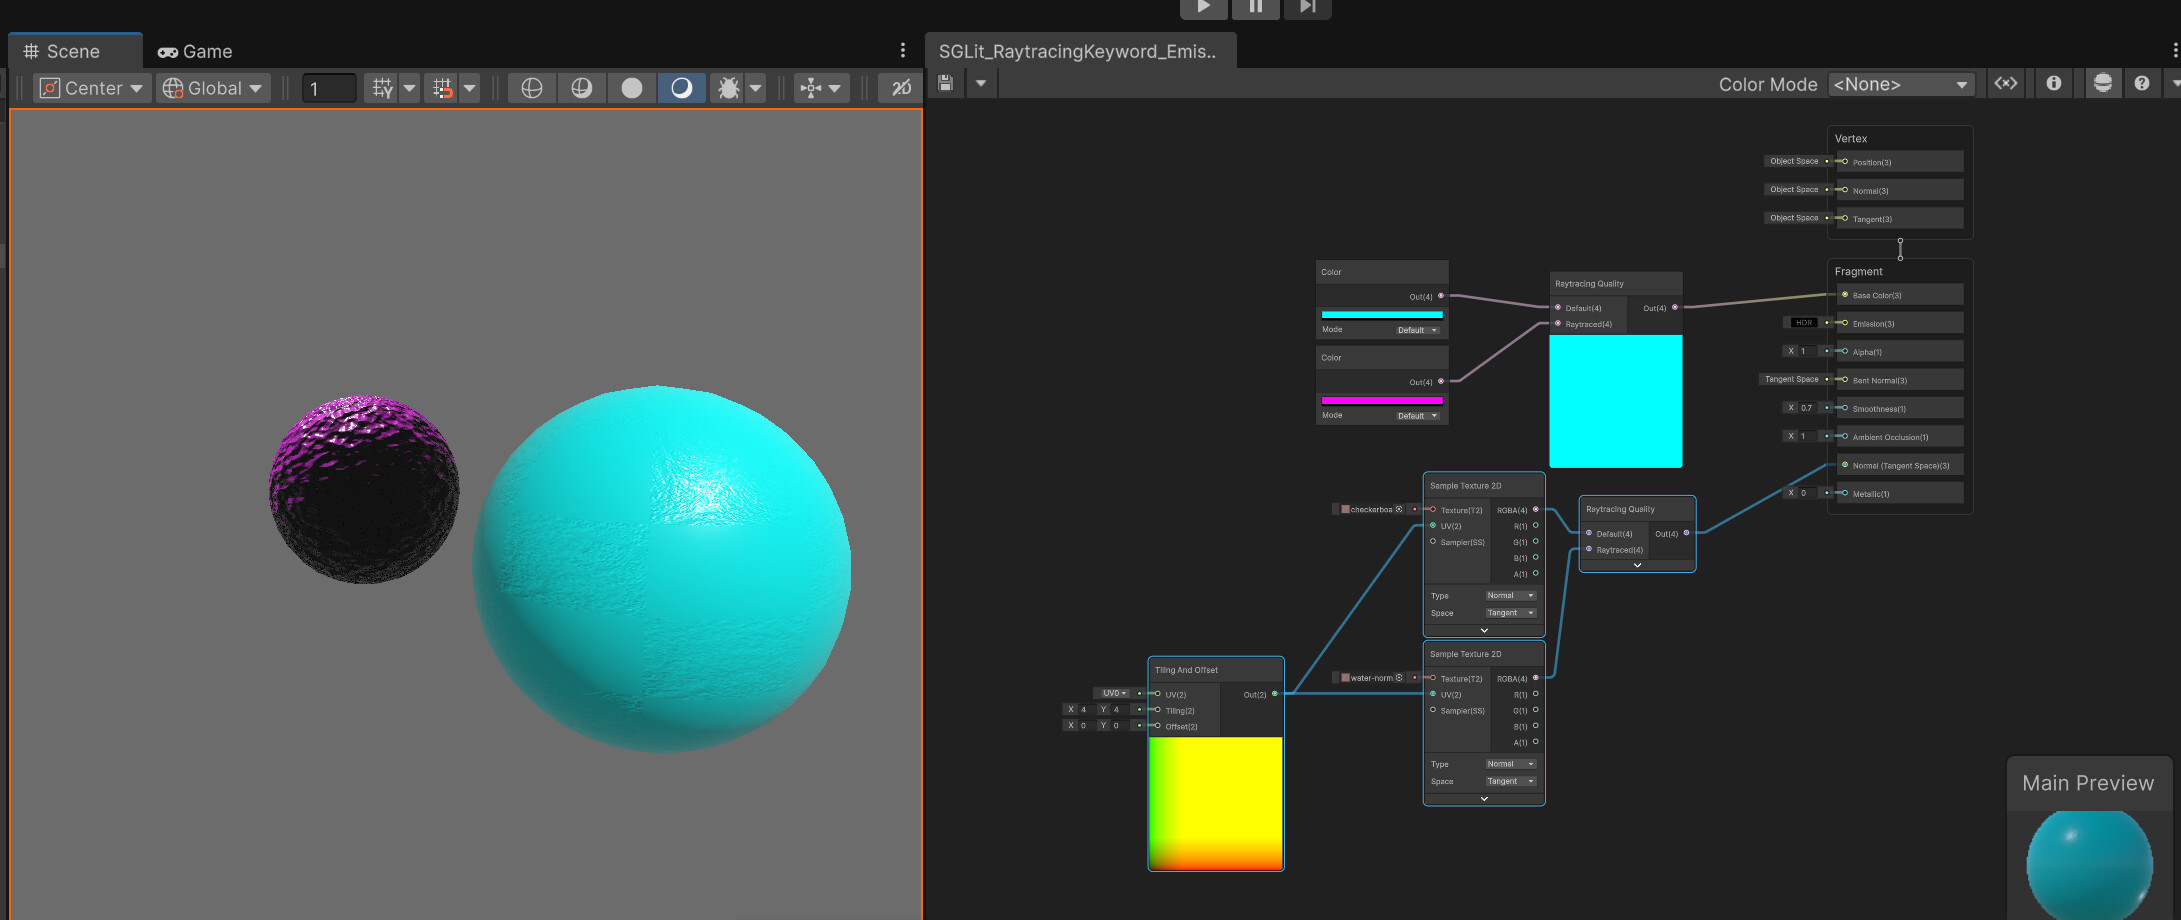Image resolution: width=2181 pixels, height=920 pixels.
Task: Toggle the highlighted crescent scene overlay
Action: 681,87
